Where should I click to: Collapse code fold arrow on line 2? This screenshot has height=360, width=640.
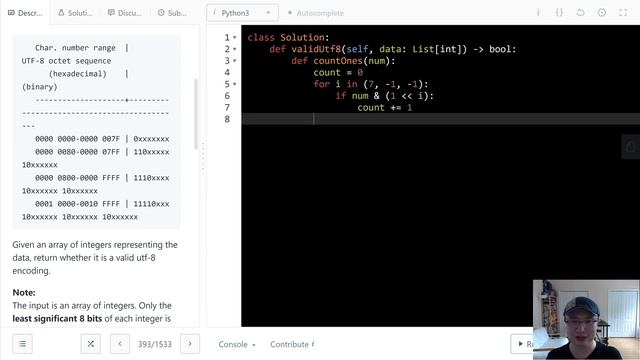pos(235,49)
